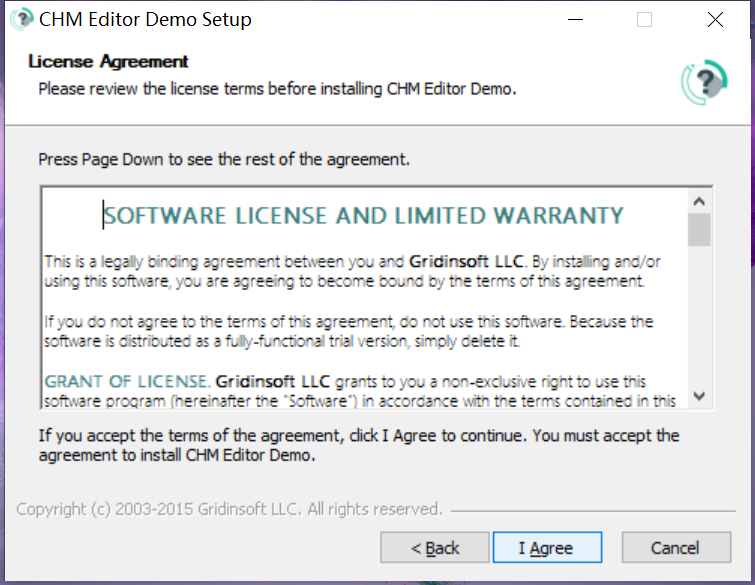The height and width of the screenshot is (585, 755).
Task: Cancel the installation
Action: click(x=675, y=548)
